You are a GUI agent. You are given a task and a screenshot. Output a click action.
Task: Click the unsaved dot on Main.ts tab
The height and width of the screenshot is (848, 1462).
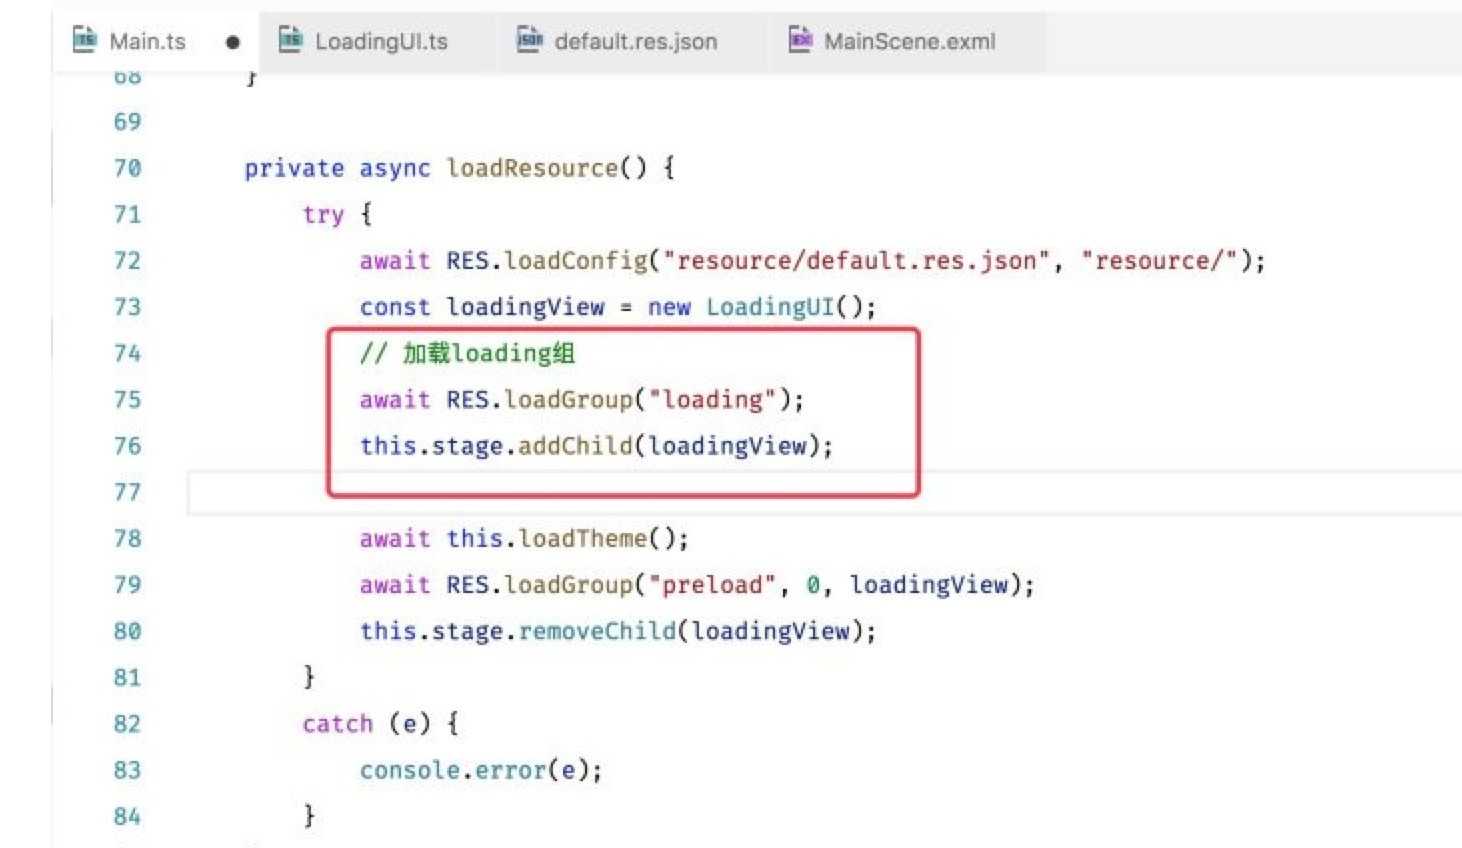click(x=233, y=42)
